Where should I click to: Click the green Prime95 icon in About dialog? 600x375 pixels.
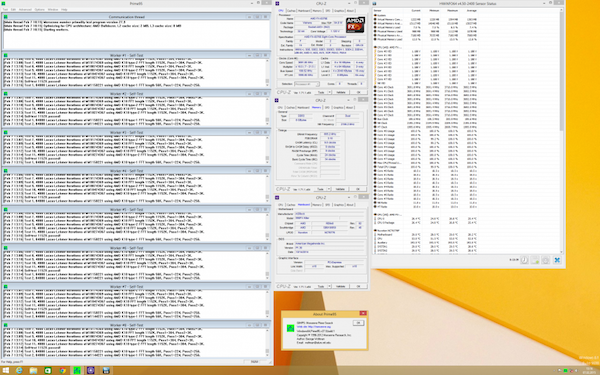tap(291, 328)
